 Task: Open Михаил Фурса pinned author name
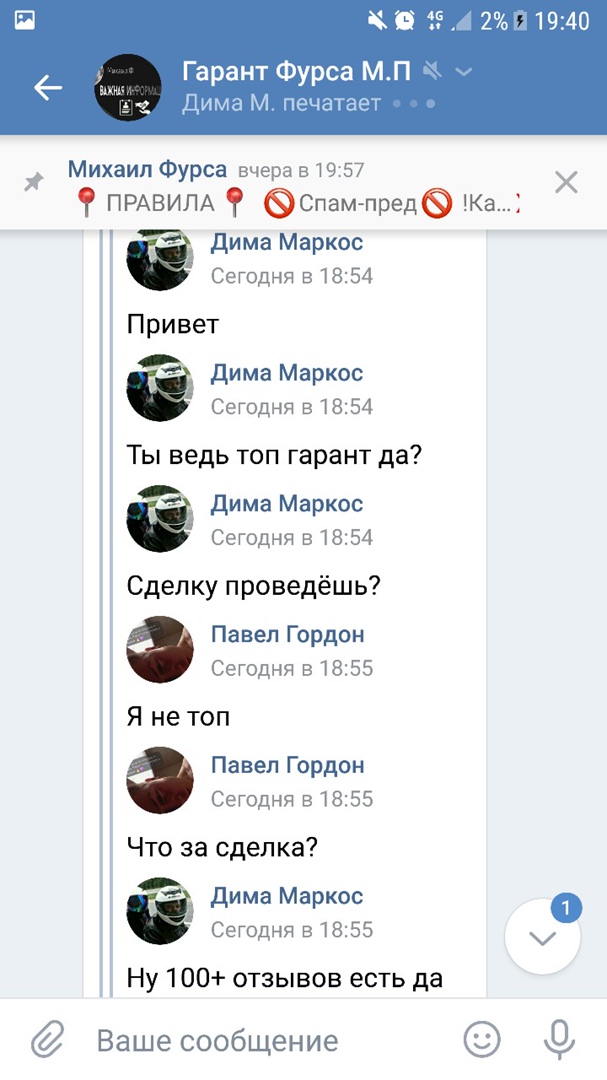point(147,170)
